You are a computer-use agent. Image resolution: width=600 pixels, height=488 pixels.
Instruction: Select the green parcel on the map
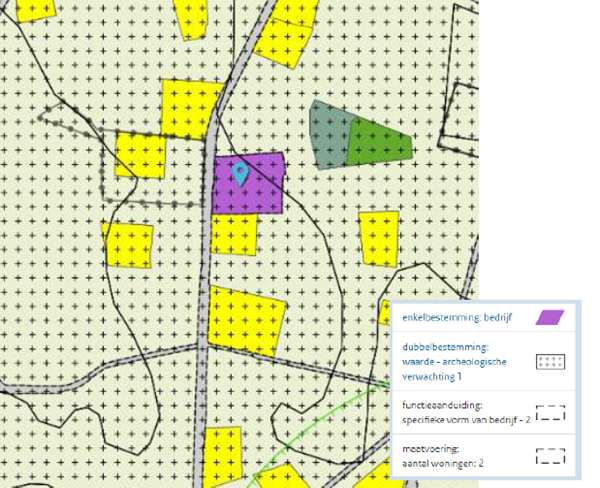coord(380,142)
